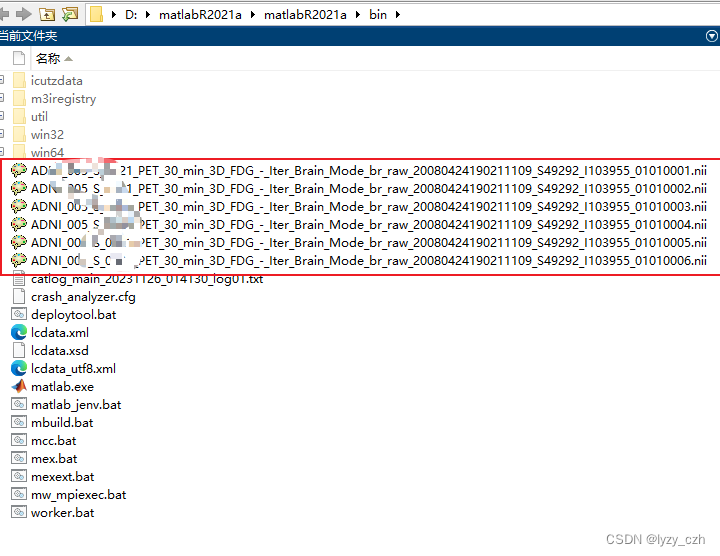The width and height of the screenshot is (720, 556).
Task: Click the Edge icon of lcdata.xml
Action: [19, 332]
